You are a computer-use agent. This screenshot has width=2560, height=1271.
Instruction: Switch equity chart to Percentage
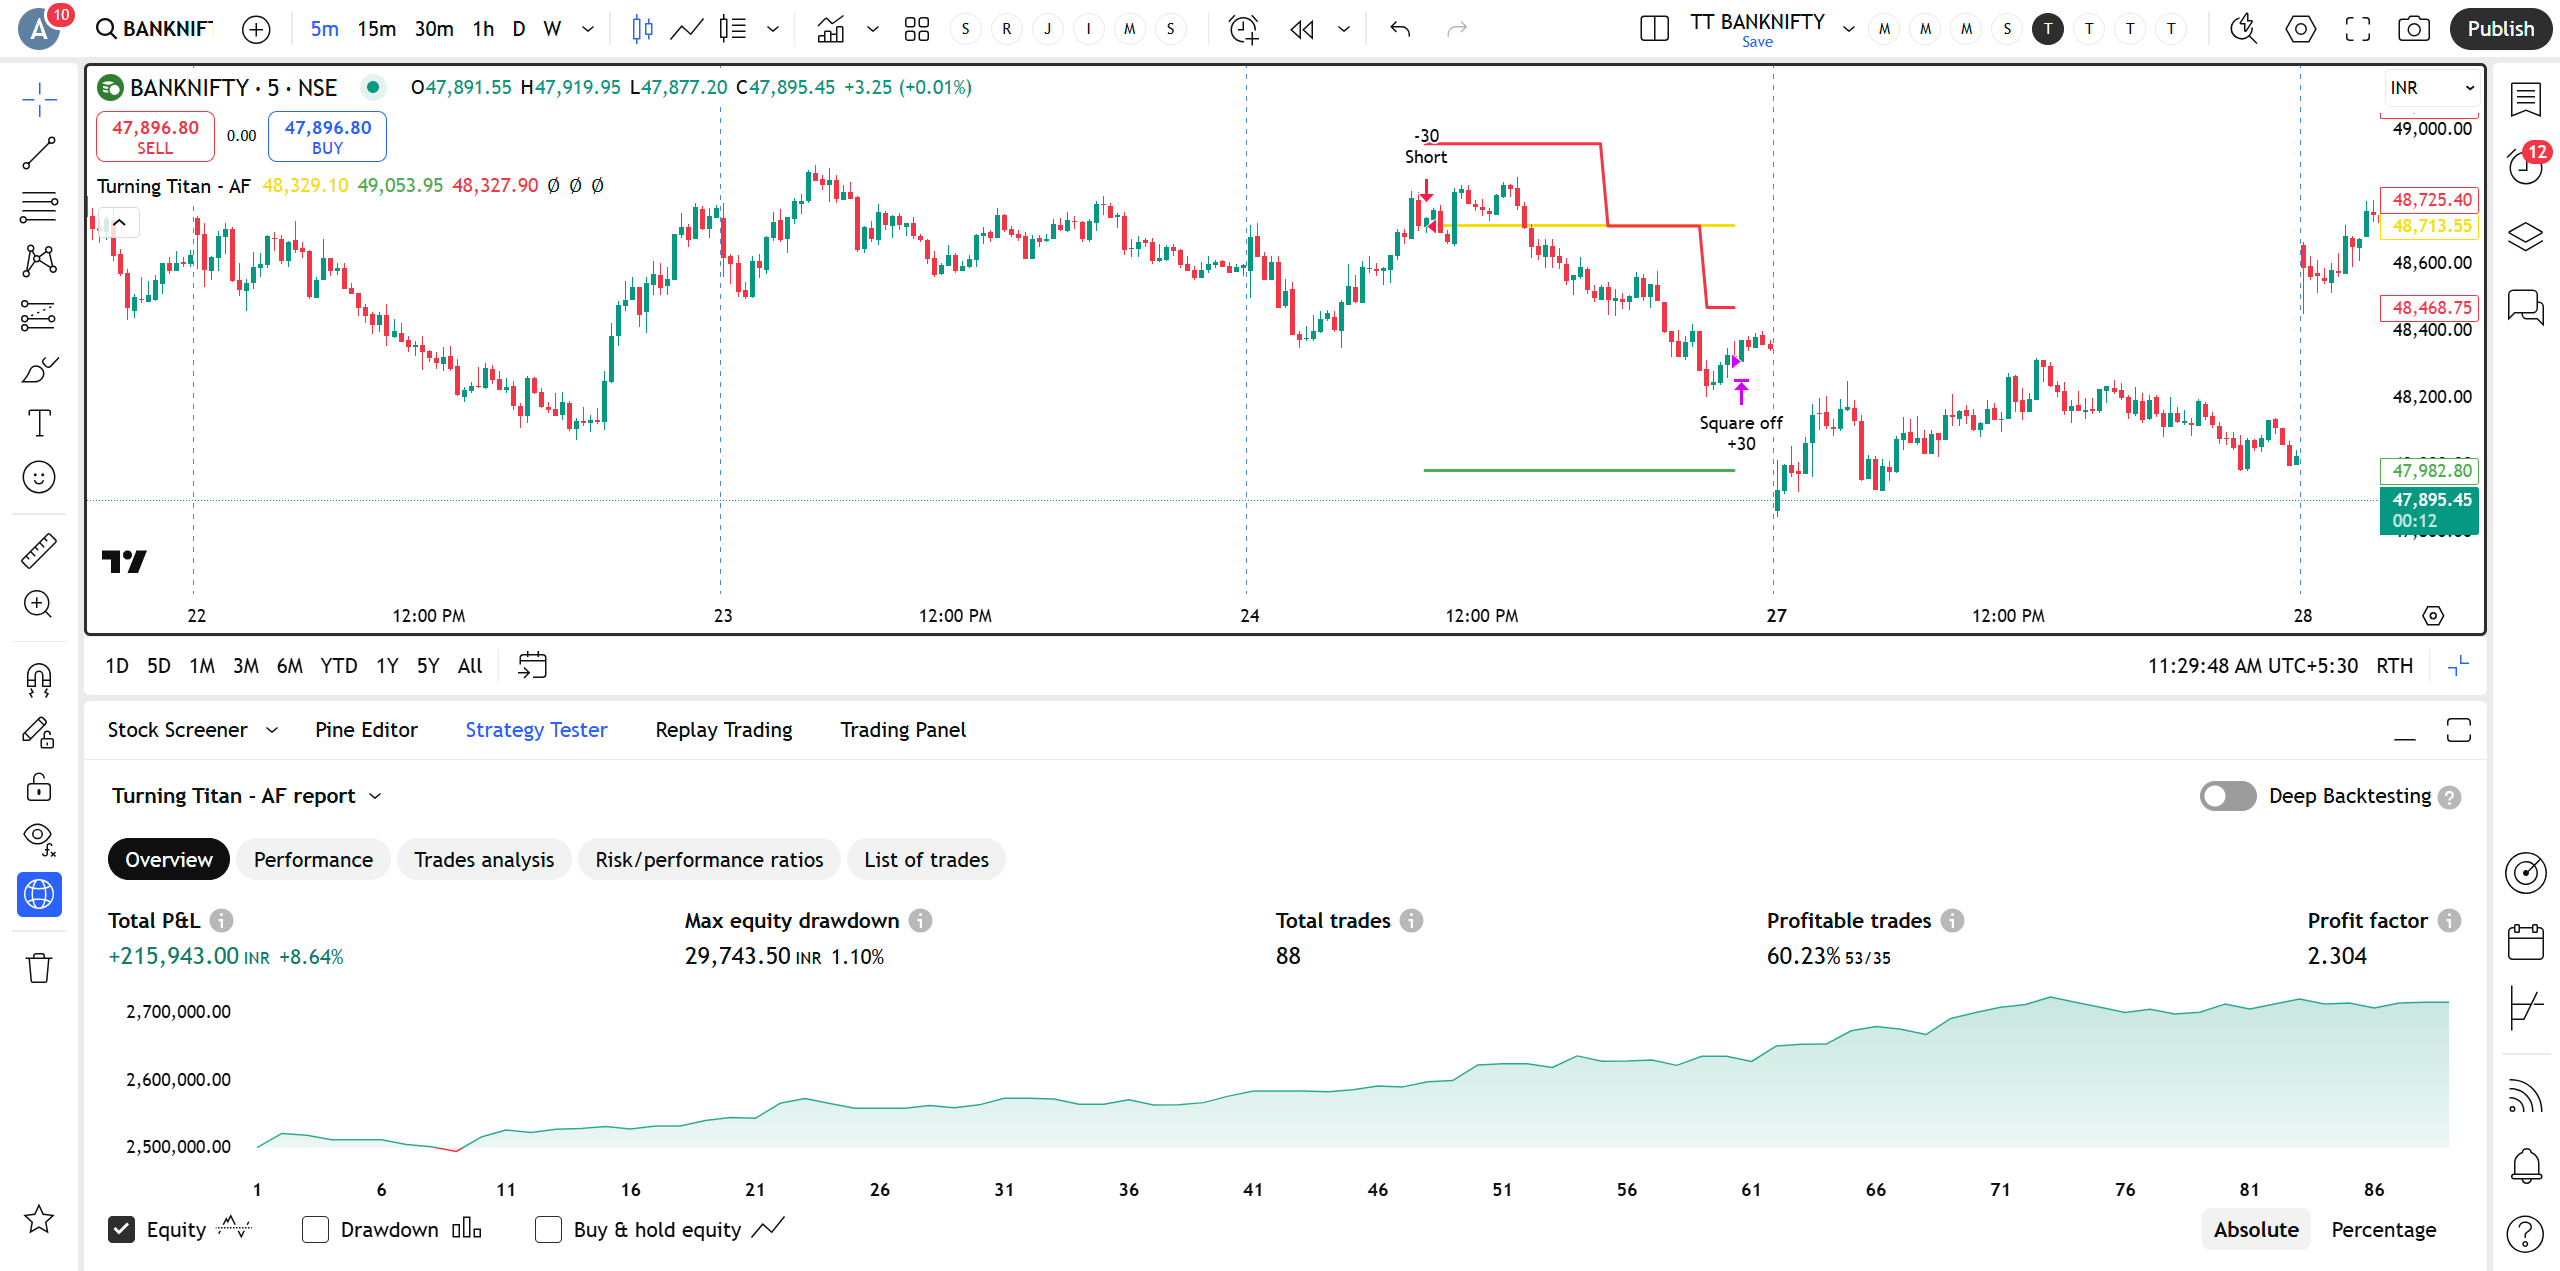point(2383,1229)
